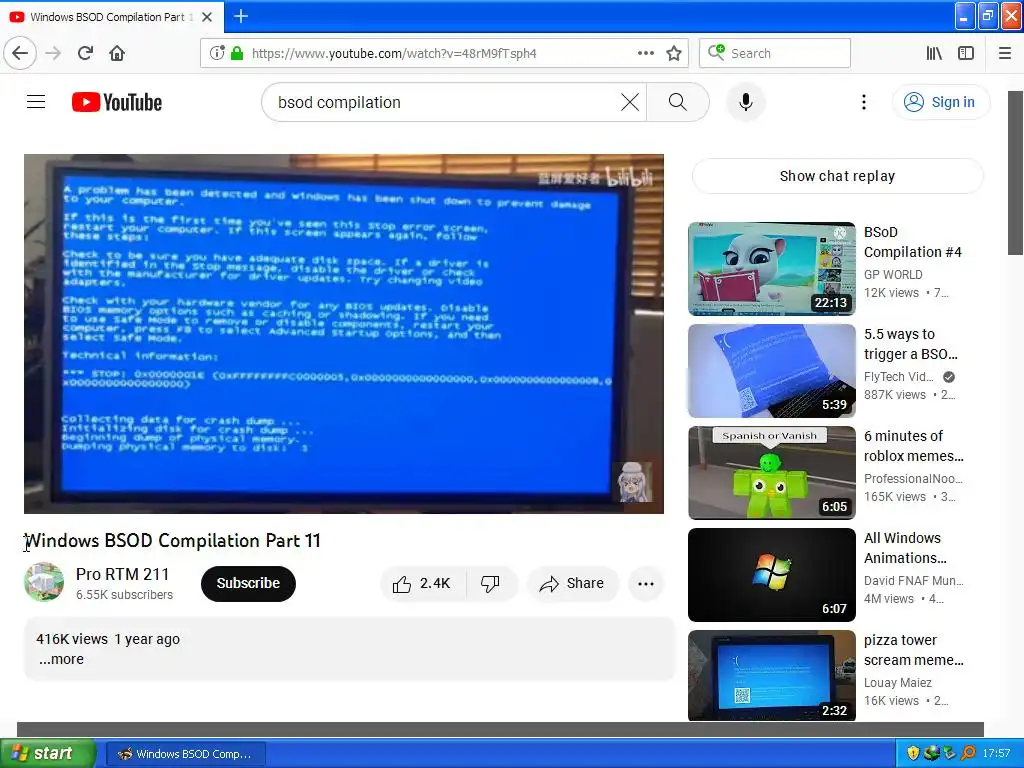
Task: Click the video title 'Windows BSOD Compilation Part 11'
Action: (x=172, y=541)
